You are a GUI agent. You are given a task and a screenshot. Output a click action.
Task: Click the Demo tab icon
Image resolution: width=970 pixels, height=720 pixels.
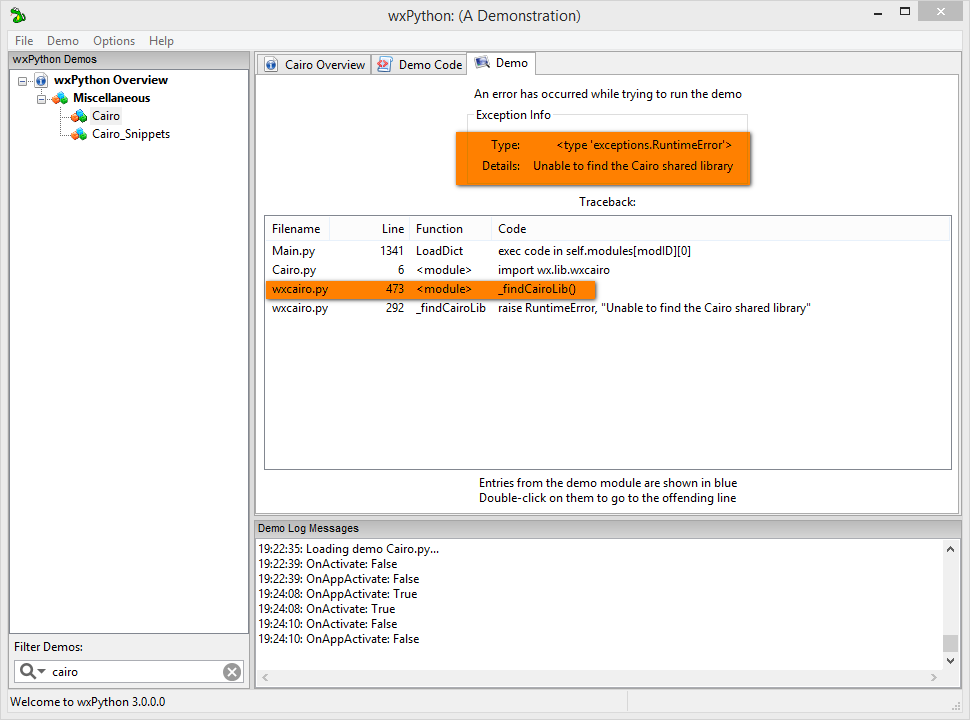coord(482,62)
